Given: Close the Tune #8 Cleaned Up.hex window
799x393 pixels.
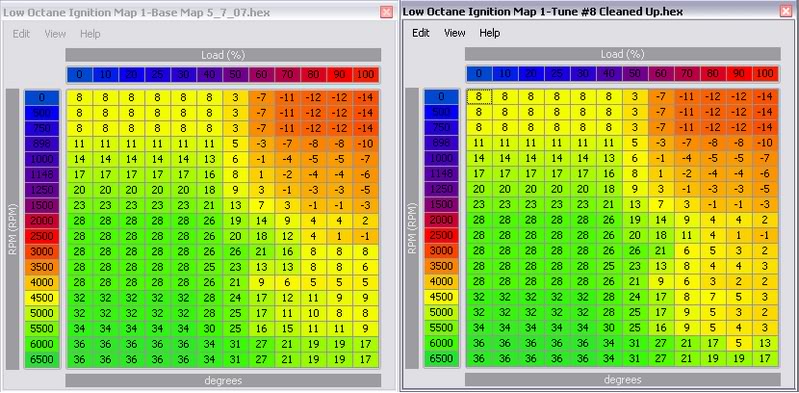Looking at the screenshot, I should (786, 11).
